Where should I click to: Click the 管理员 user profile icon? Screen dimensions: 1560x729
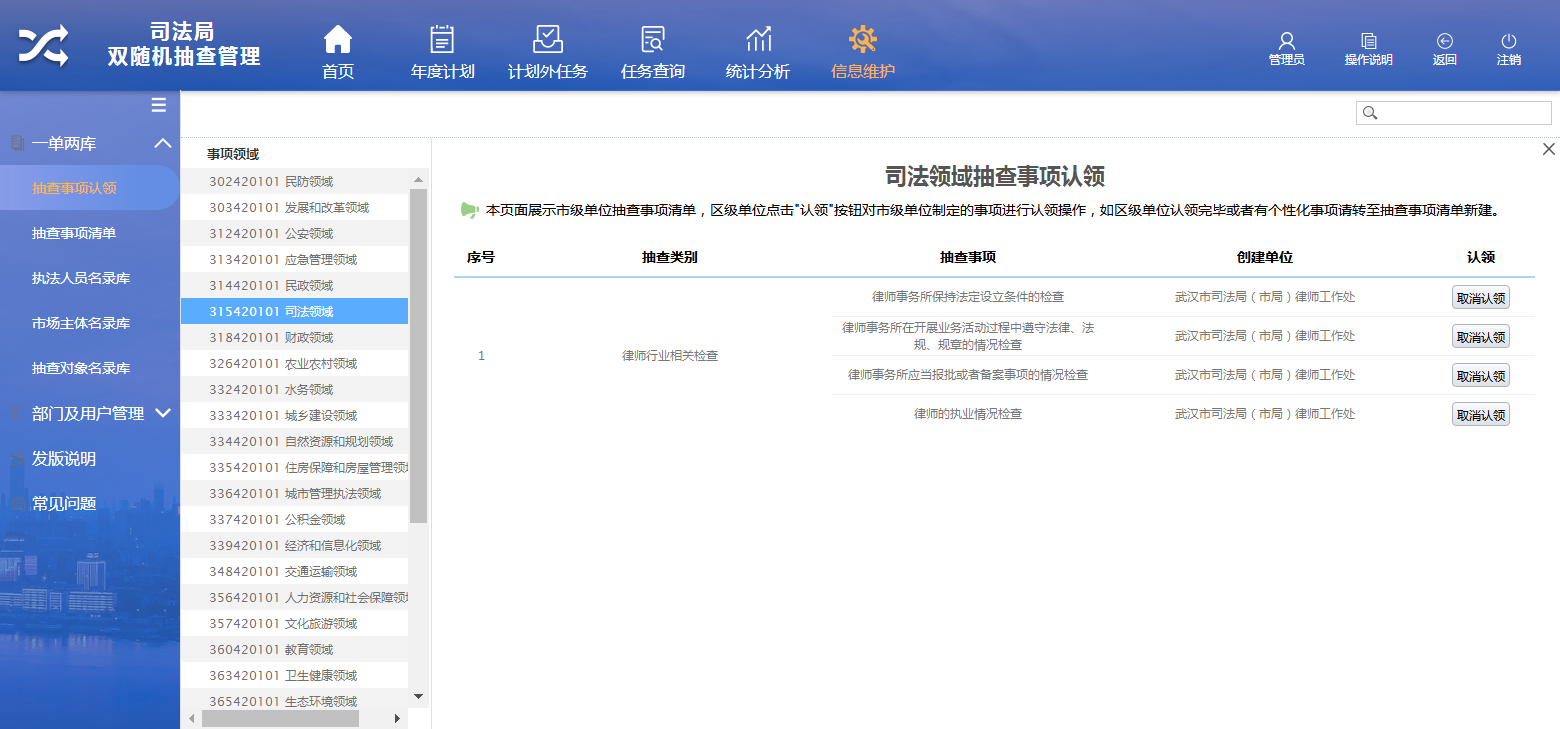point(1286,41)
